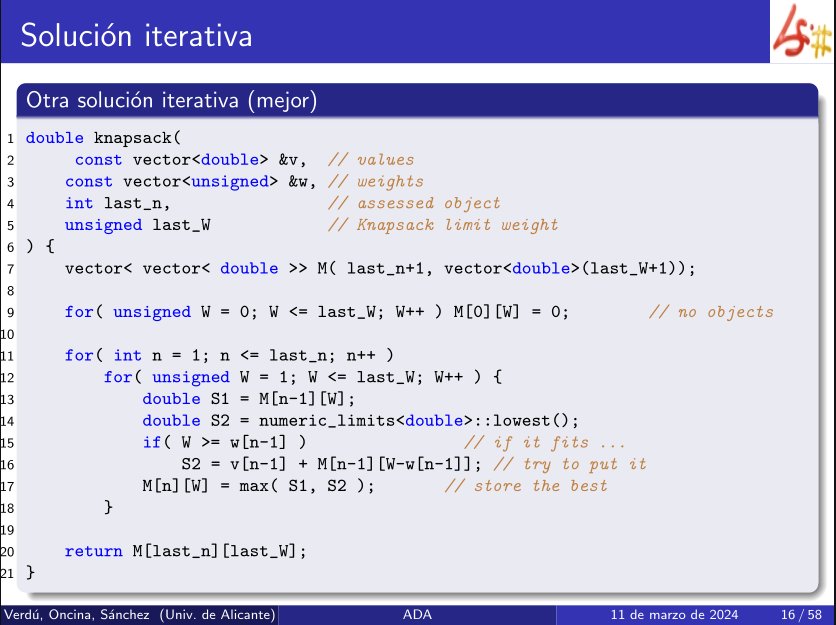The height and width of the screenshot is (625, 836).
Task: Click the '// Knapsack limit weight' comment
Action: click(443, 225)
